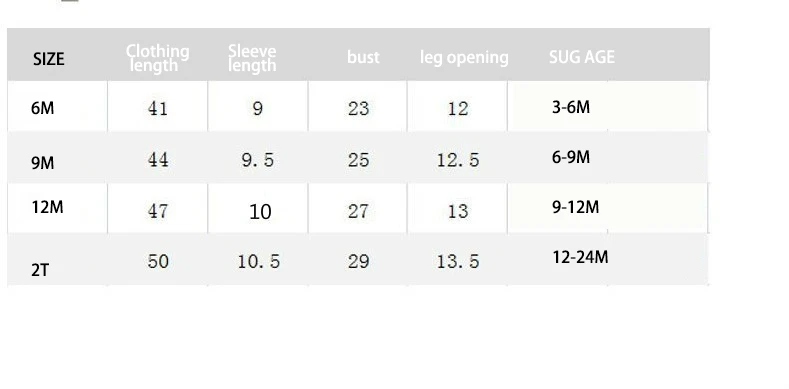Click the 6M size row label
This screenshot has height=389, width=789.
tap(43, 108)
